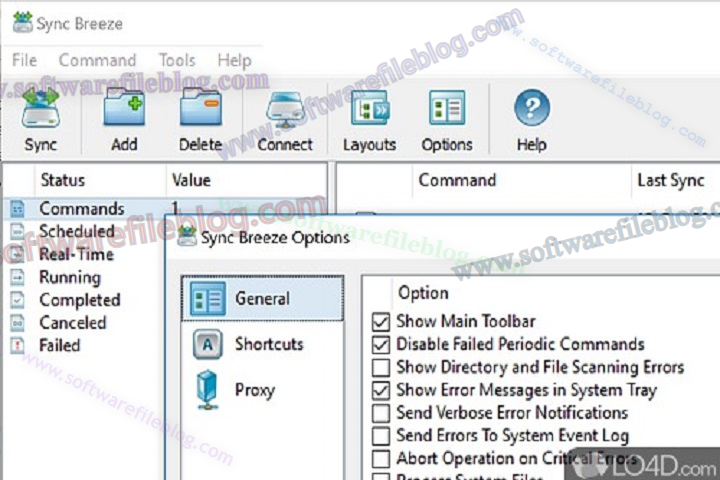720x480 pixels.
Task: Click the icon beside Completed status row
Action: tap(17, 300)
